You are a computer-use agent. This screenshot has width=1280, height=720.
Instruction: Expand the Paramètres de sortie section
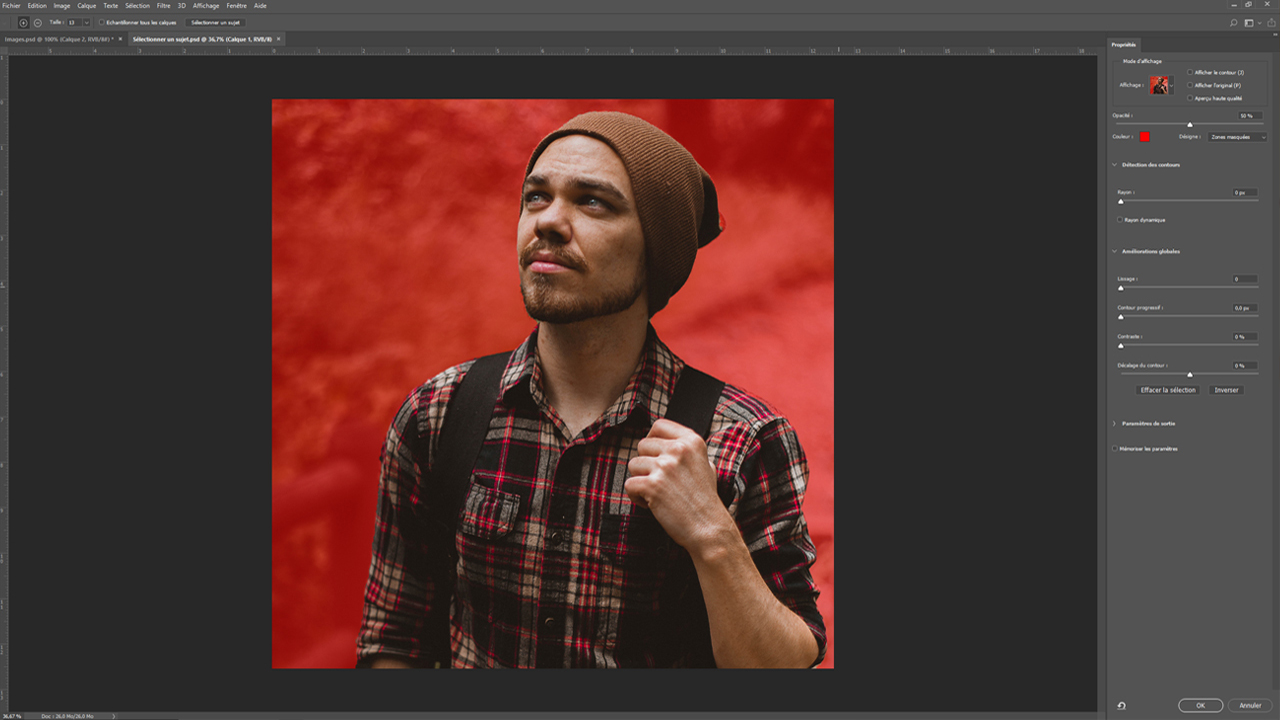1115,424
